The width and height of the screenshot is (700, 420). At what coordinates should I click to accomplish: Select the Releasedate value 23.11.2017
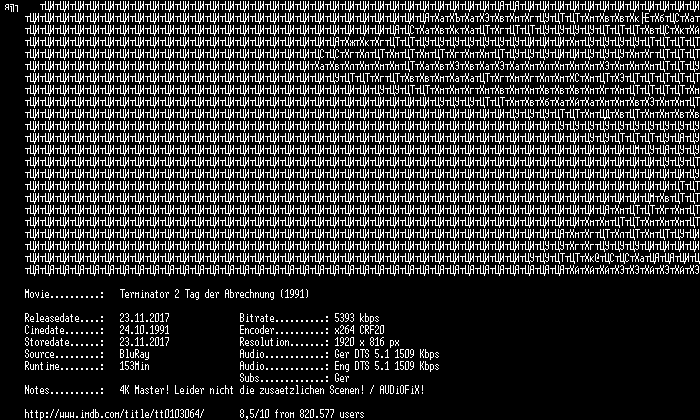pos(144,318)
